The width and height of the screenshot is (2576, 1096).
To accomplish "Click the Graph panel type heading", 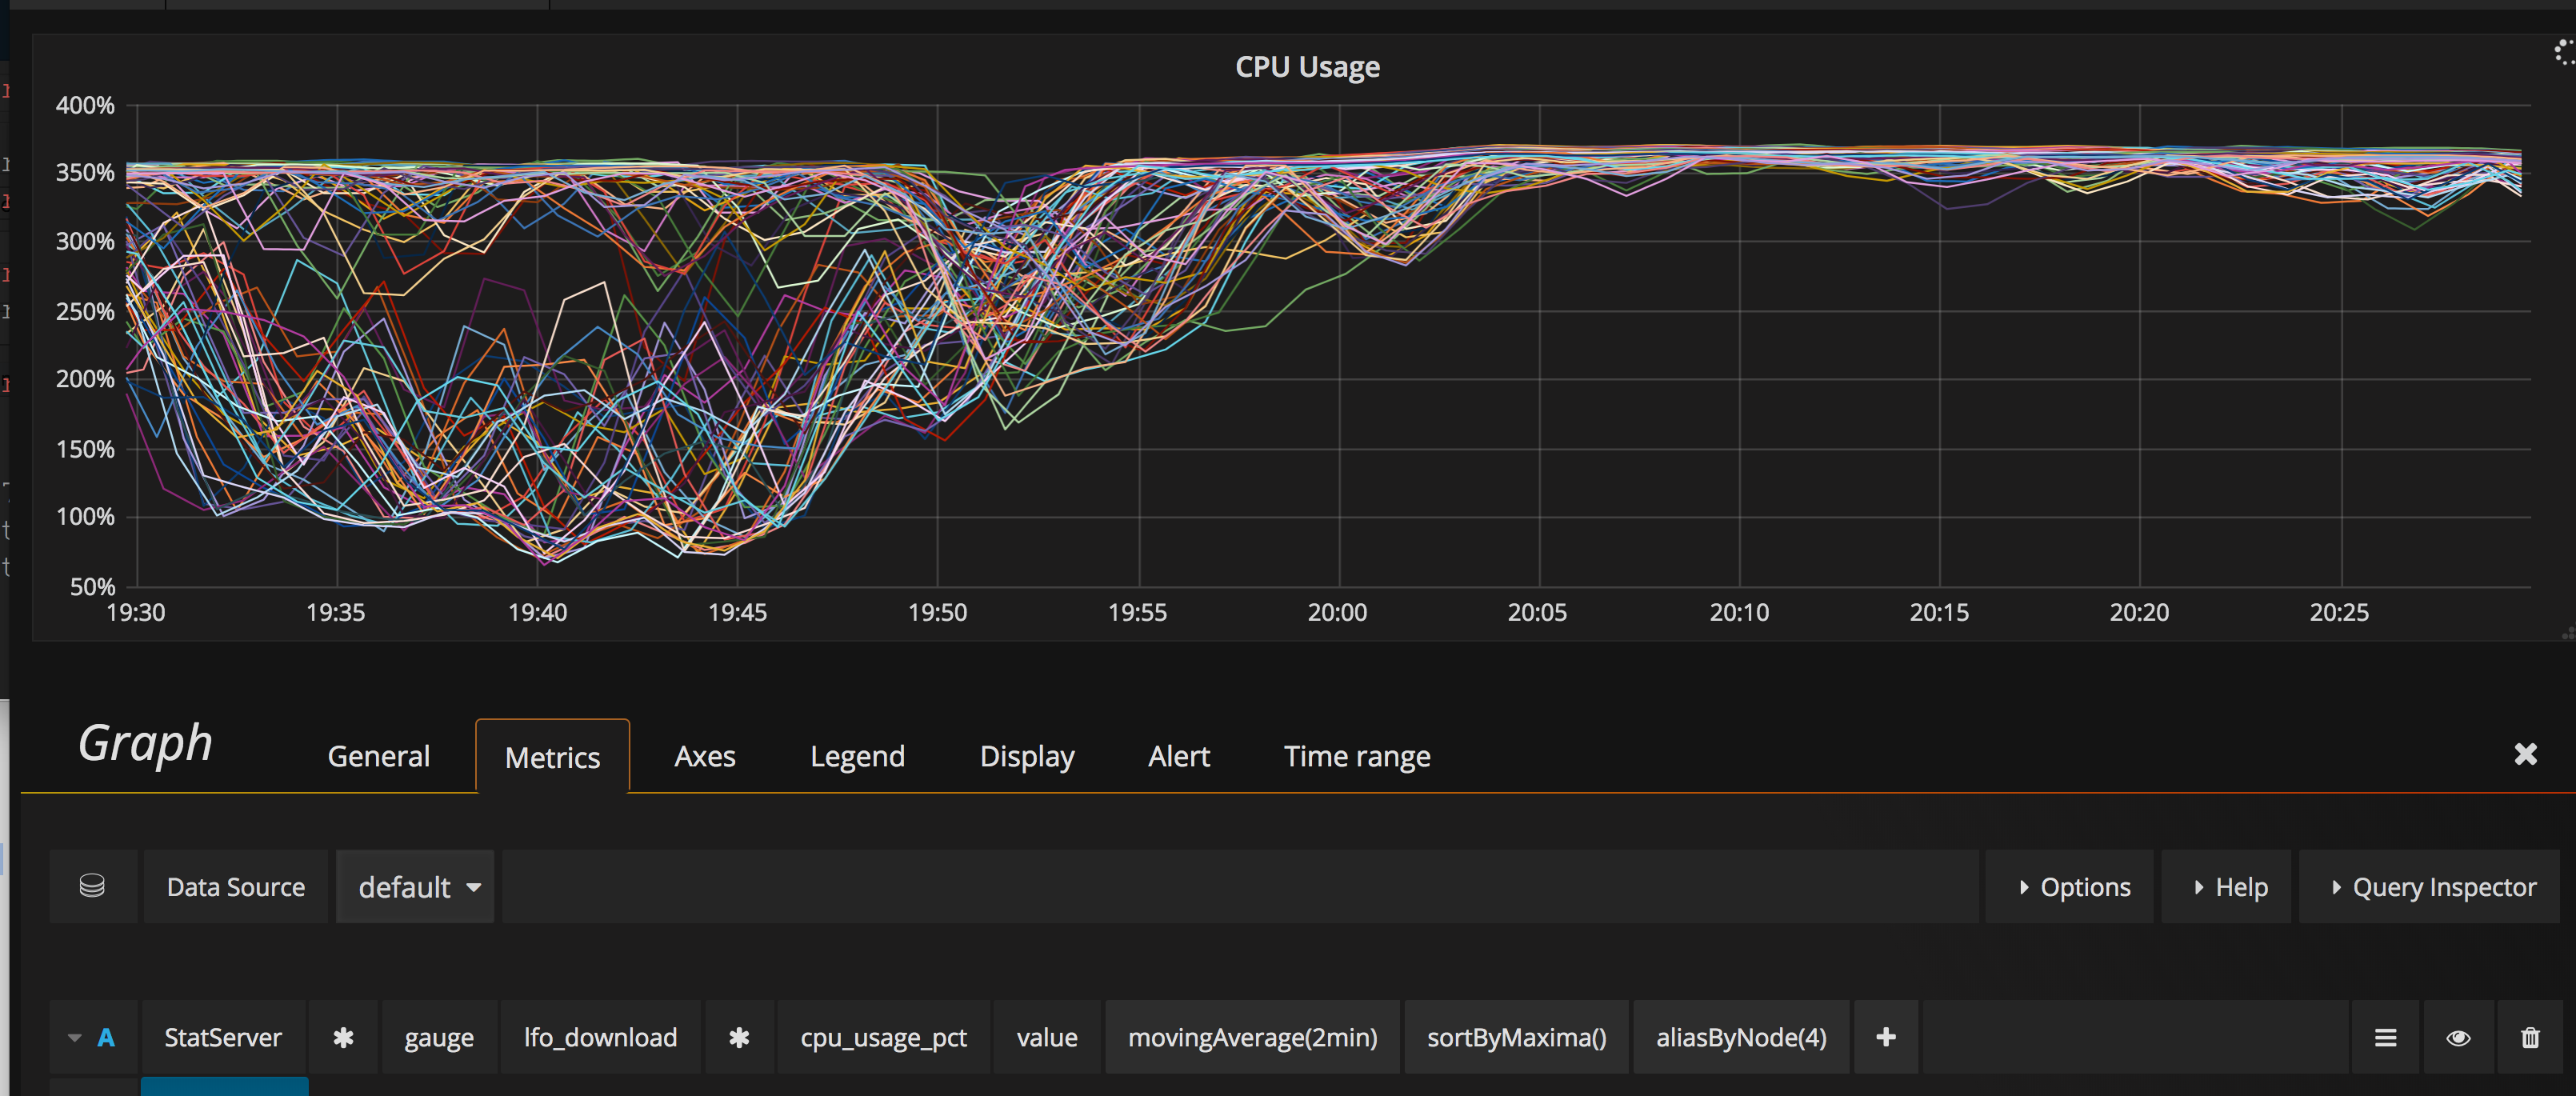I will [x=146, y=743].
